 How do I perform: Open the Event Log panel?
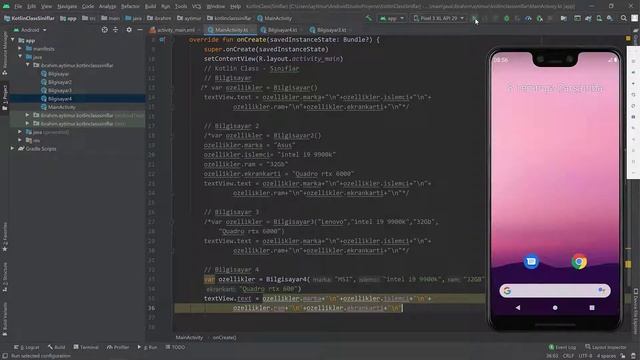pos(562,347)
